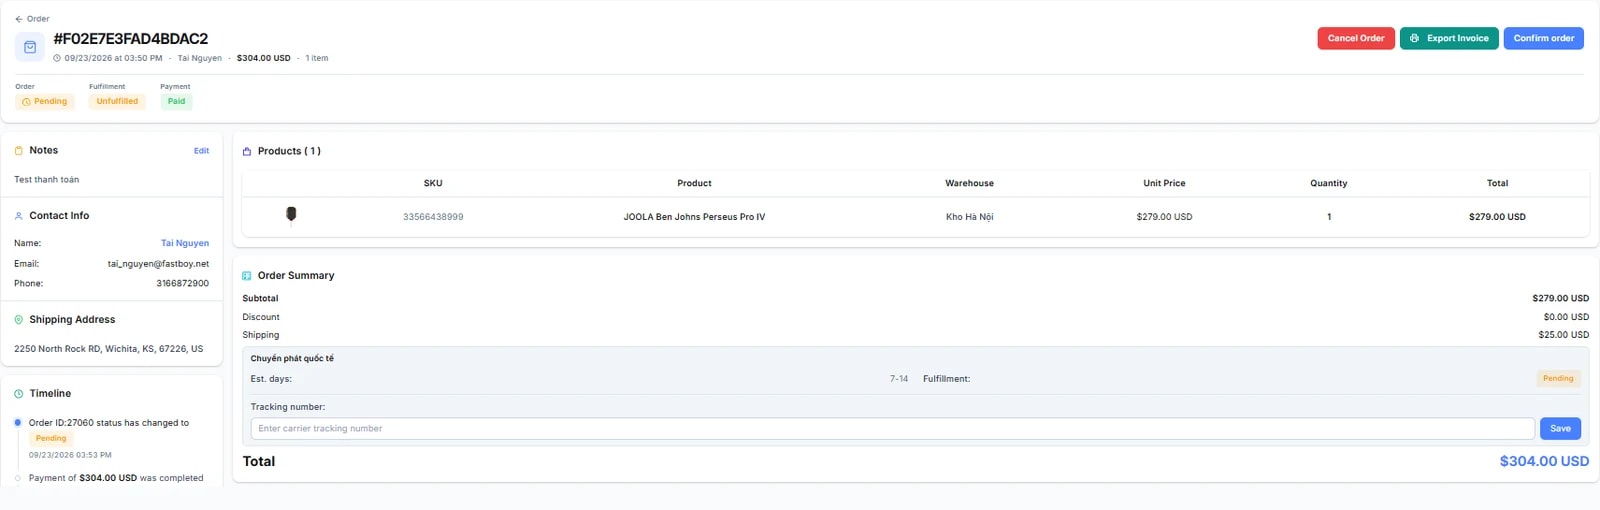Click the note text Test thanh toán
Screen dimensions: 1600x510
click(46, 180)
